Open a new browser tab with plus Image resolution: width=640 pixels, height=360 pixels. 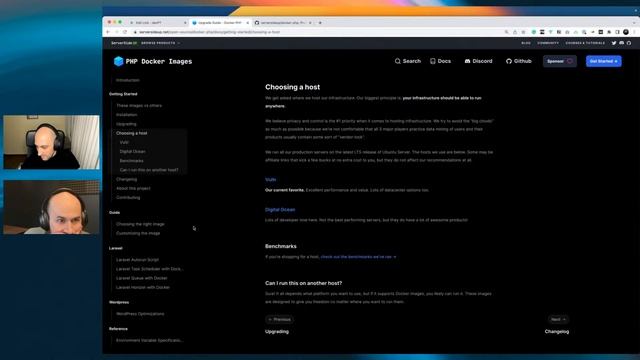tap(320, 23)
